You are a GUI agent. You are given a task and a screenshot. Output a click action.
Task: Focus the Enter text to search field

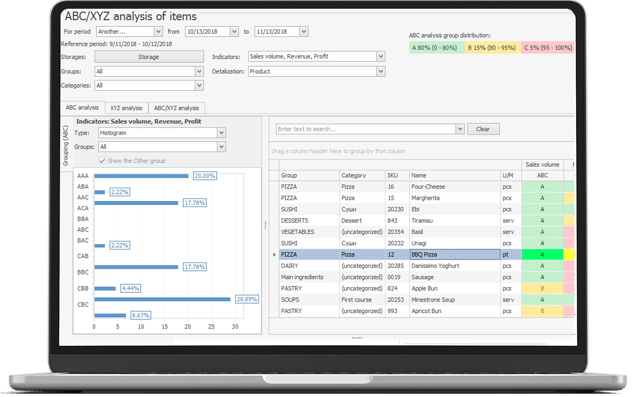366,129
